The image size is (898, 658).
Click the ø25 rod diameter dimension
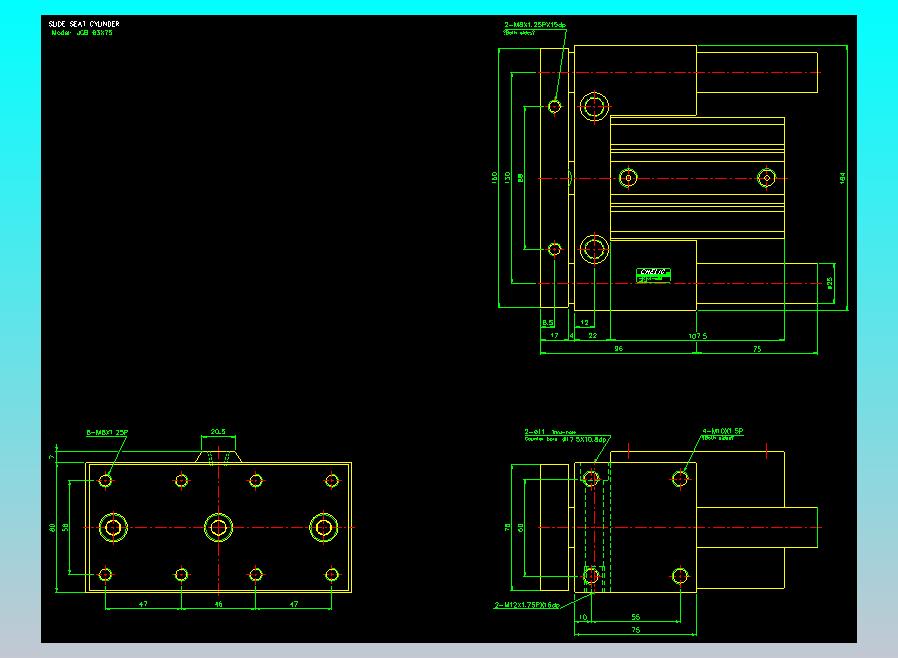point(830,283)
